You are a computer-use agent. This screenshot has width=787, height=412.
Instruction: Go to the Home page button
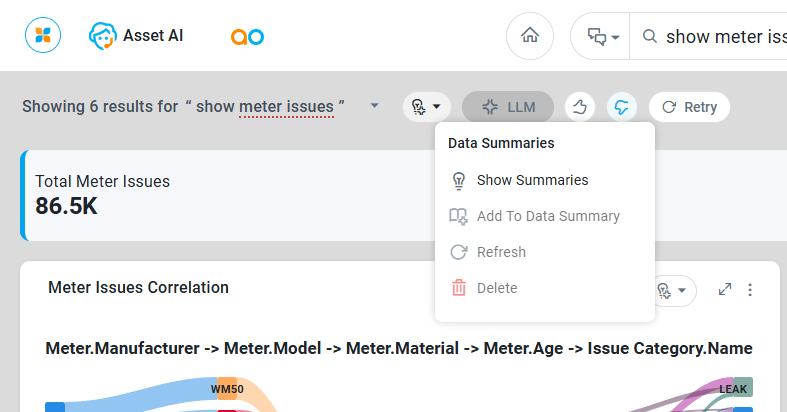tap(530, 36)
